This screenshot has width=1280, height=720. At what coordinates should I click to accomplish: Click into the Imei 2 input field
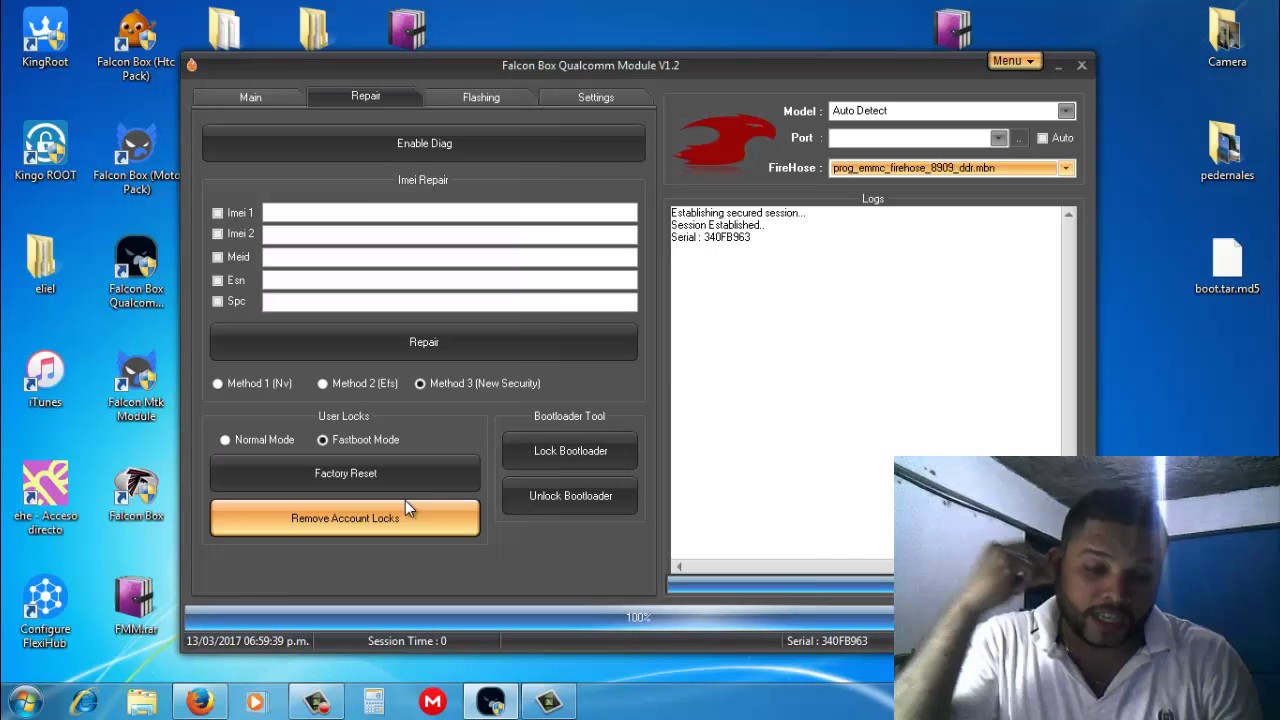point(449,234)
